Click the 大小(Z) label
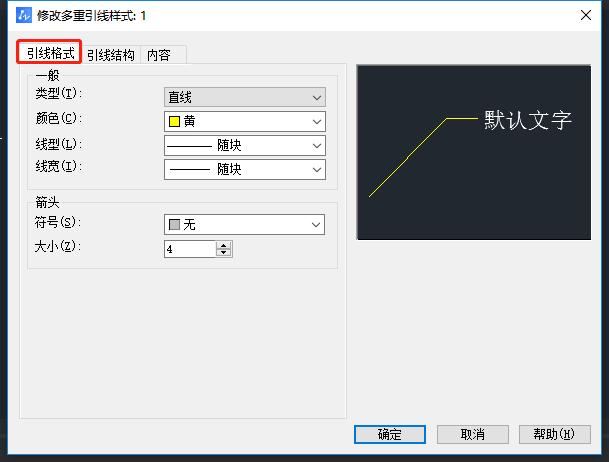This screenshot has width=609, height=462. point(58,246)
